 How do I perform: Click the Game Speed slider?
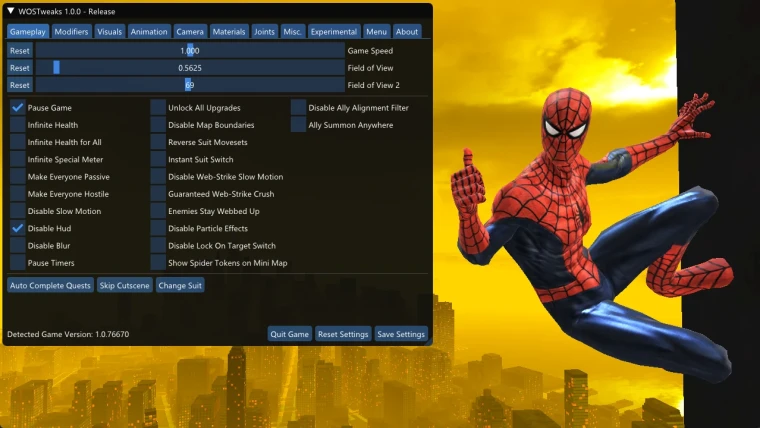click(x=189, y=51)
